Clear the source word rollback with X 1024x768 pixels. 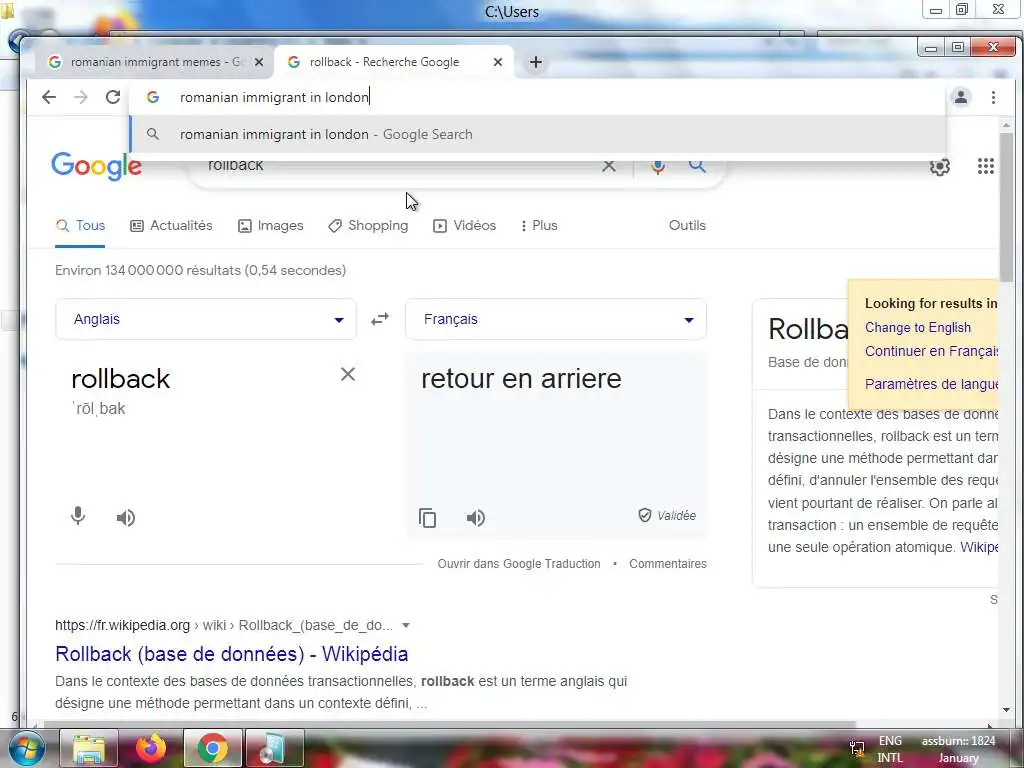point(348,374)
